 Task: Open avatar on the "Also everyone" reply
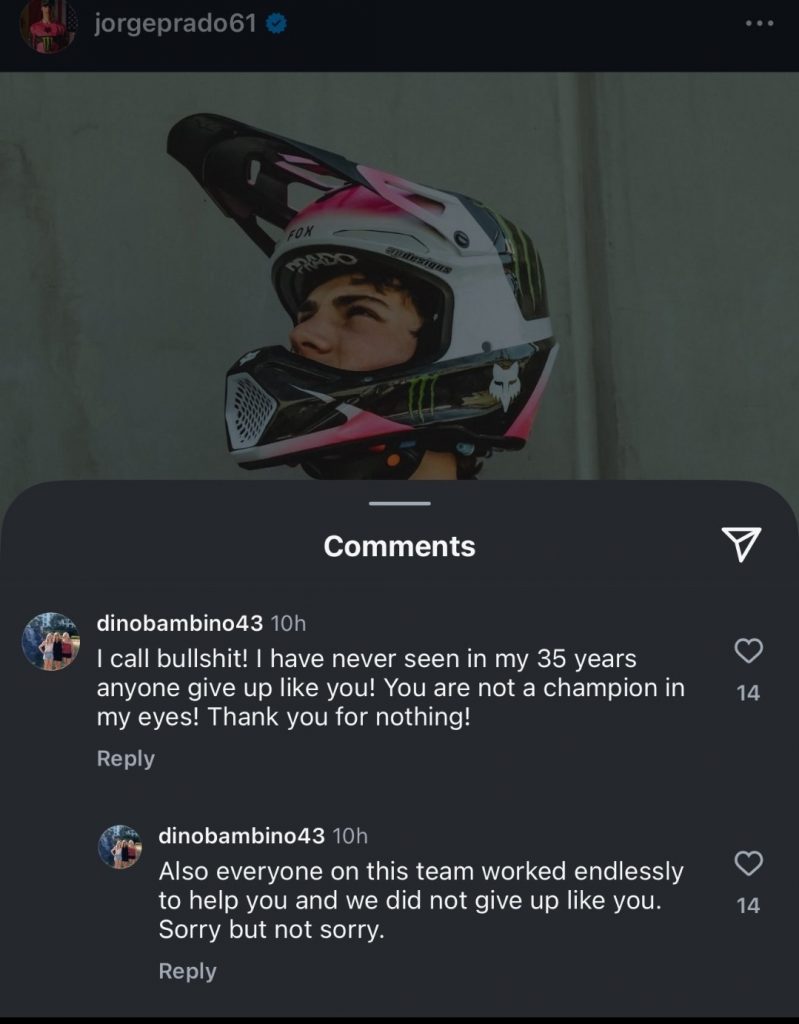119,846
